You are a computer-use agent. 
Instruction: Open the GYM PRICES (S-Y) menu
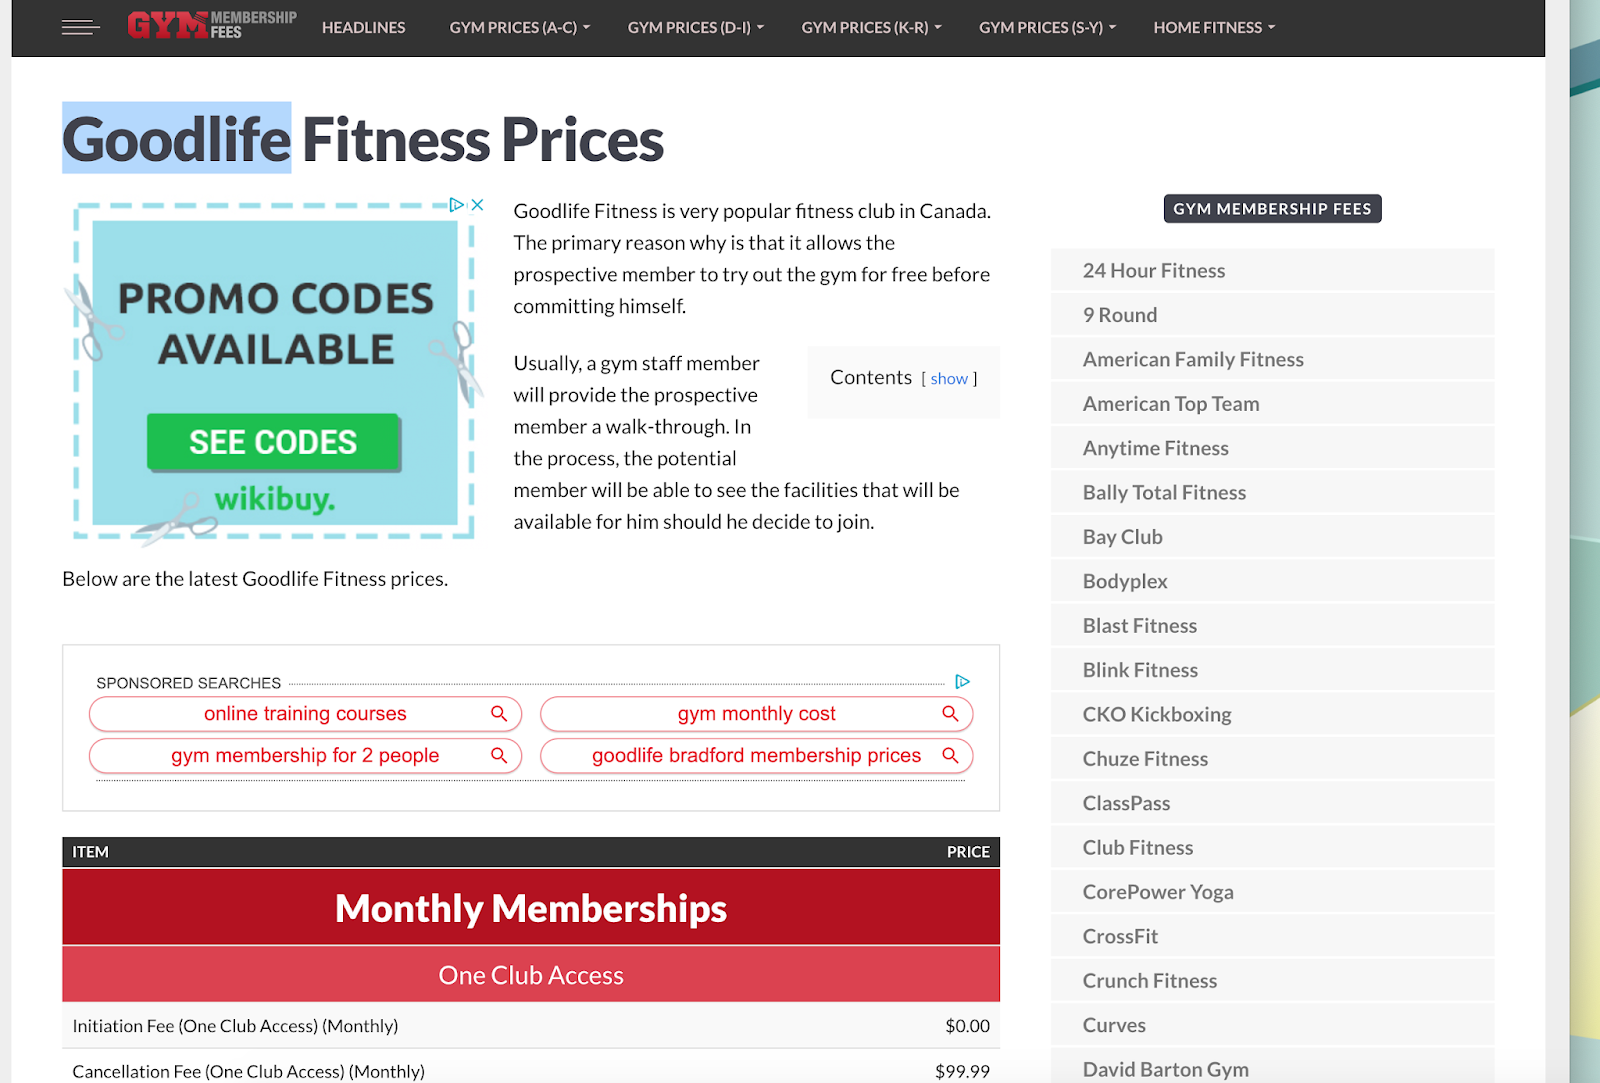1047,27
